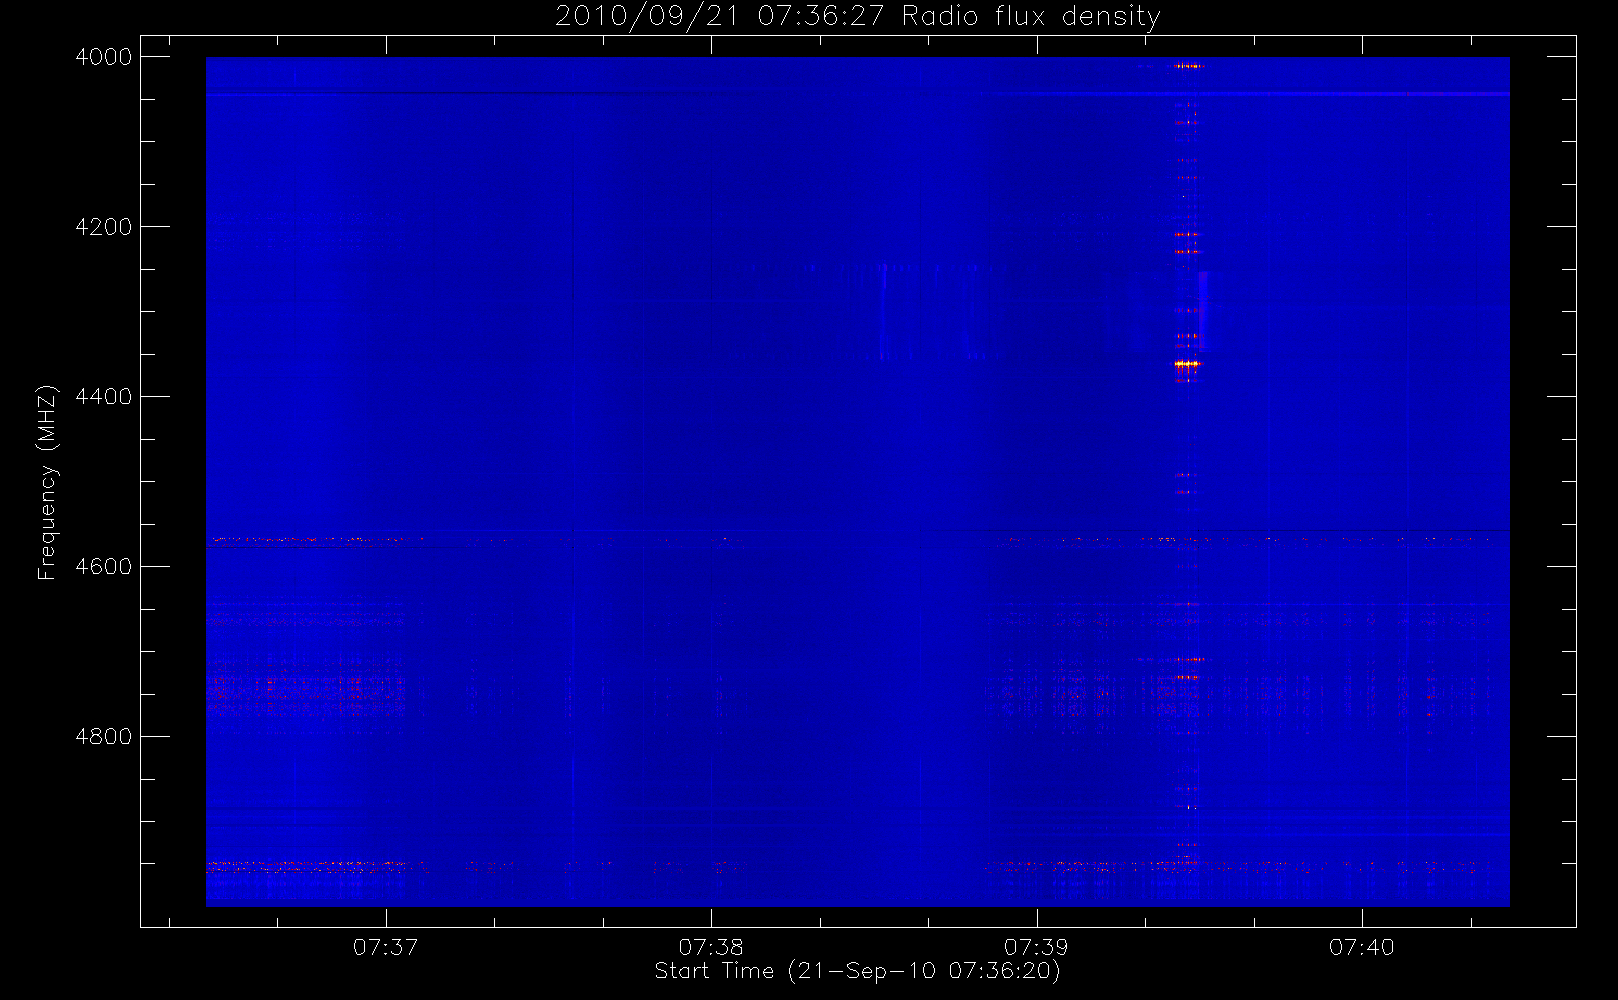The image size is (1618, 1000).
Task: Click the "Frequency (MHZ)" axis label
Action: pyautogui.click(x=47, y=483)
